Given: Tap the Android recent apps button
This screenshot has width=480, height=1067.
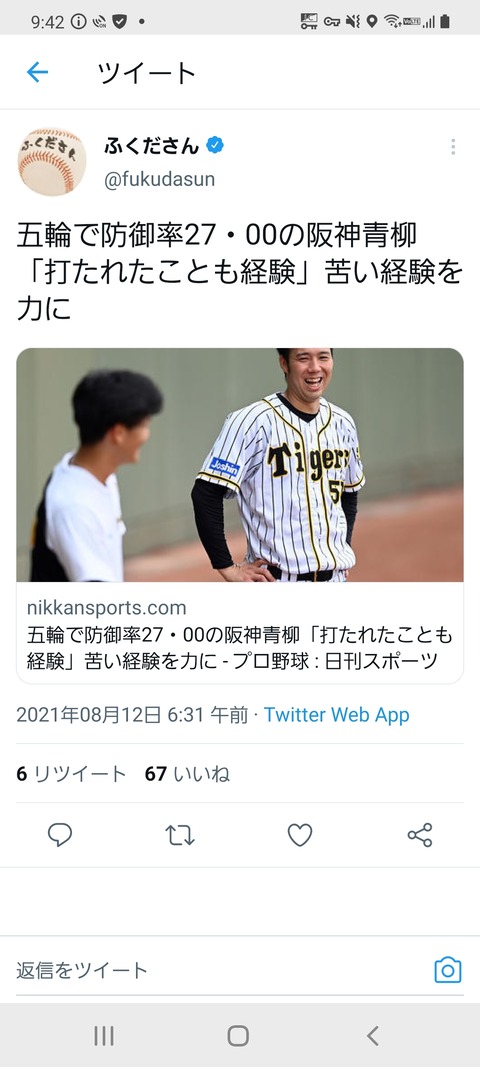Looking at the screenshot, I should (103, 1036).
